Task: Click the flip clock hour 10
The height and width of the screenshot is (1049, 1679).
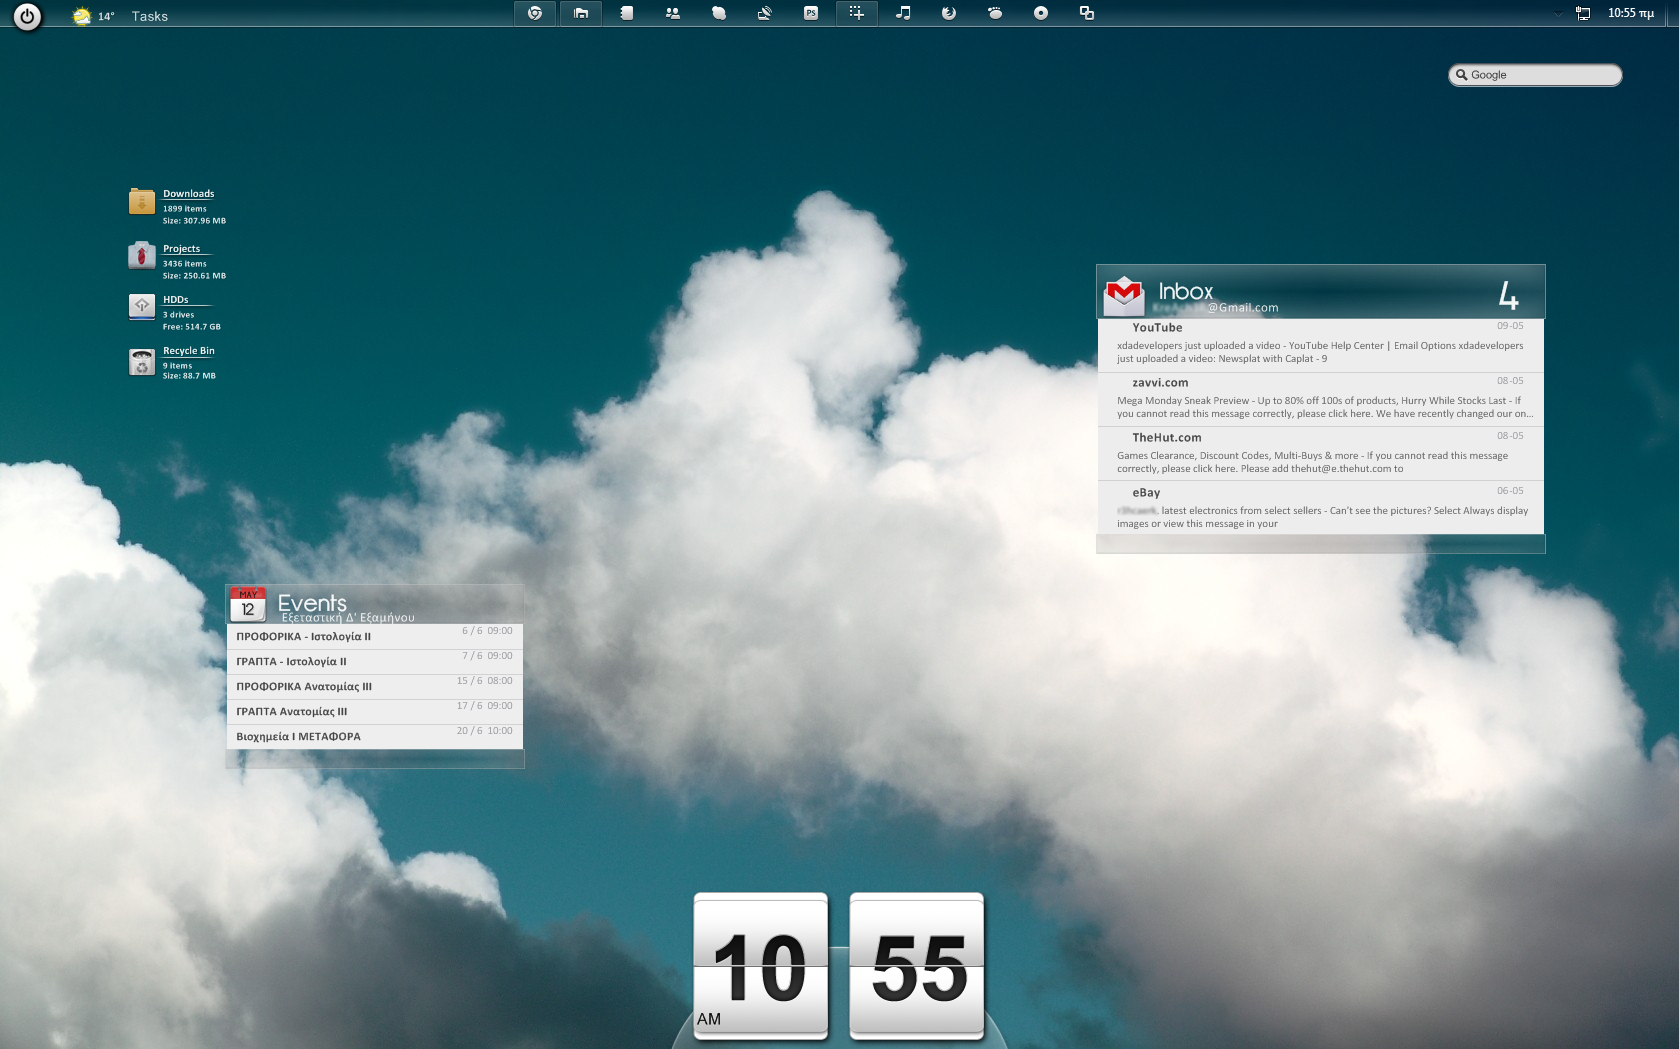Action: pyautogui.click(x=761, y=966)
